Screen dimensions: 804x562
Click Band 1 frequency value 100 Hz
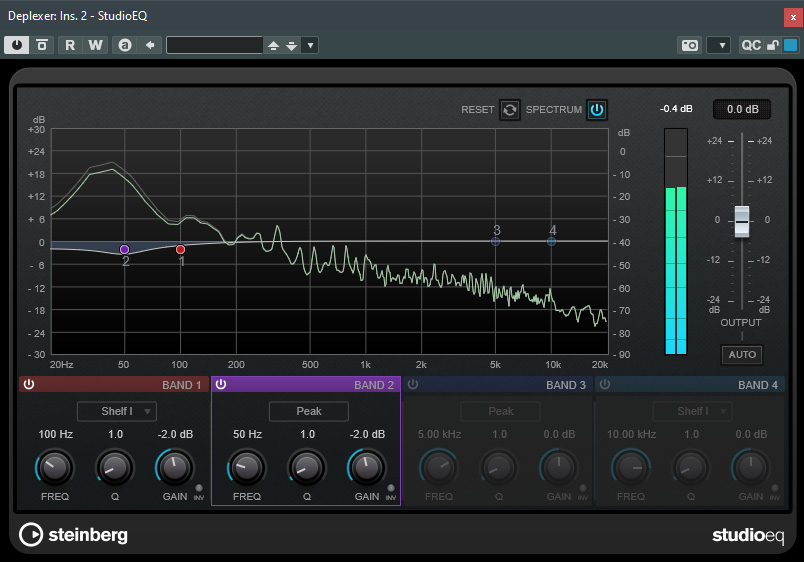point(55,434)
